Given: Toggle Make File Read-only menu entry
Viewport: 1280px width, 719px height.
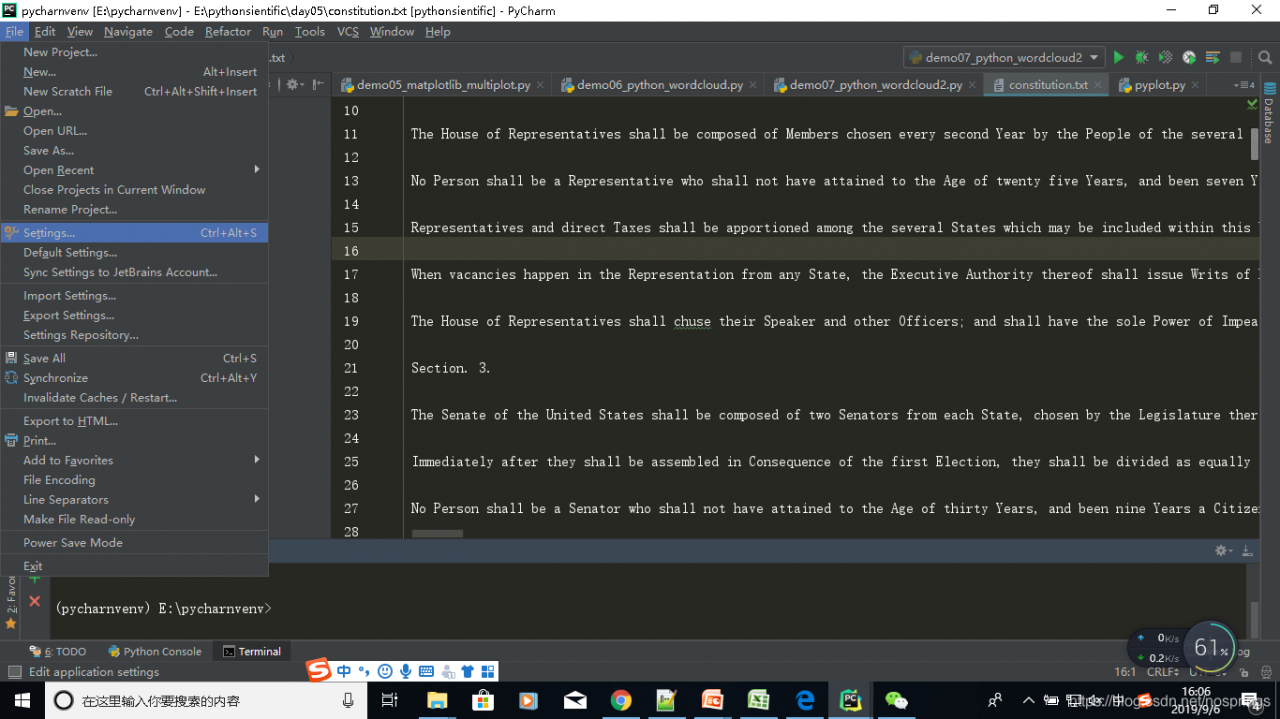Looking at the screenshot, I should point(134,519).
